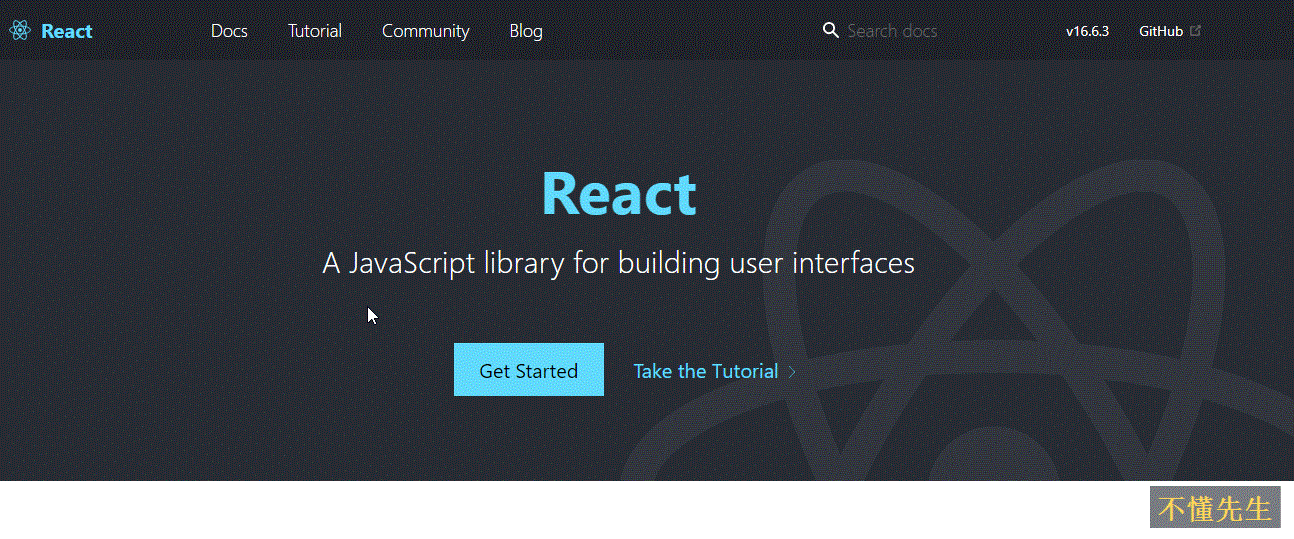Click the 'A JavaScript library for building user interfaces' tagline
Screen dimensions: 1294x539
[x=619, y=264]
